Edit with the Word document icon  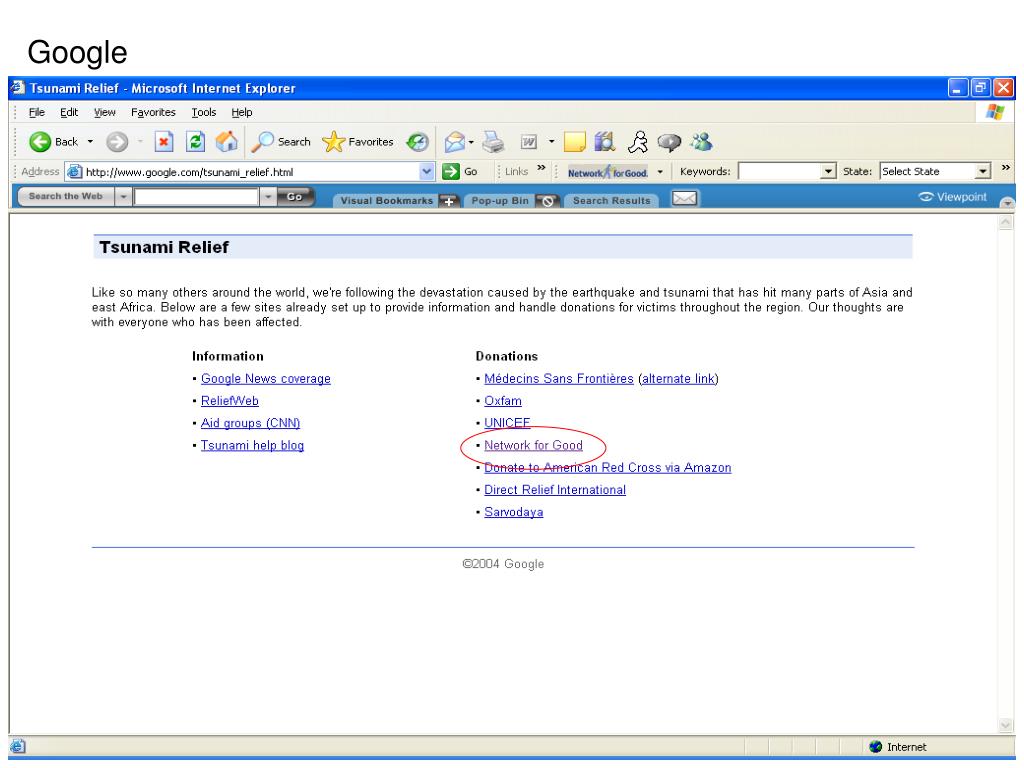(529, 142)
